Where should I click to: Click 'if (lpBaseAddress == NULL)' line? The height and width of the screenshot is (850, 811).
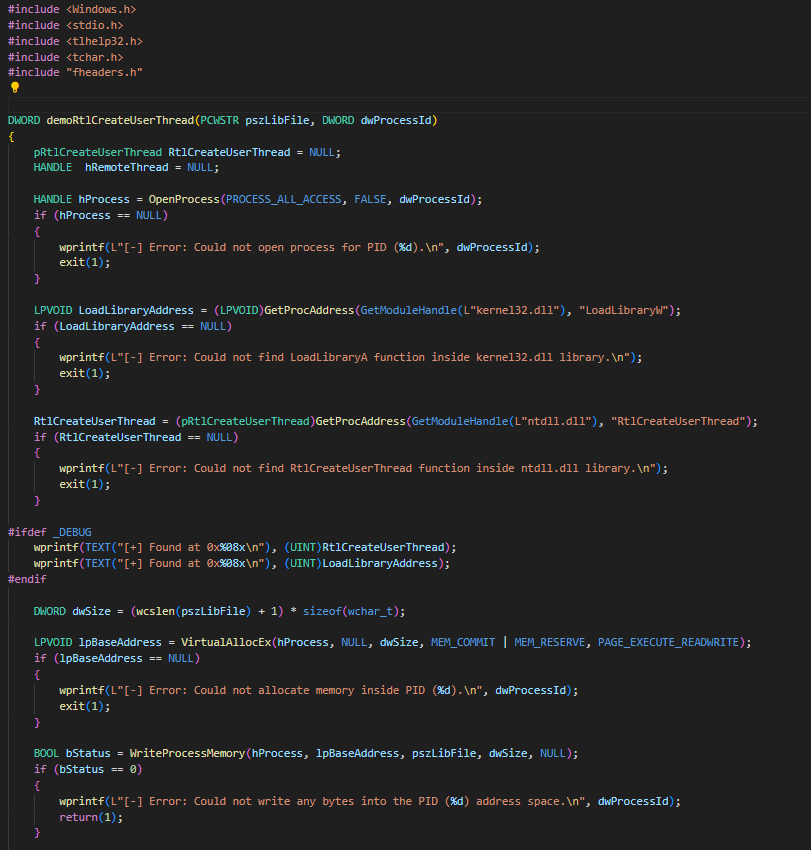(117, 658)
